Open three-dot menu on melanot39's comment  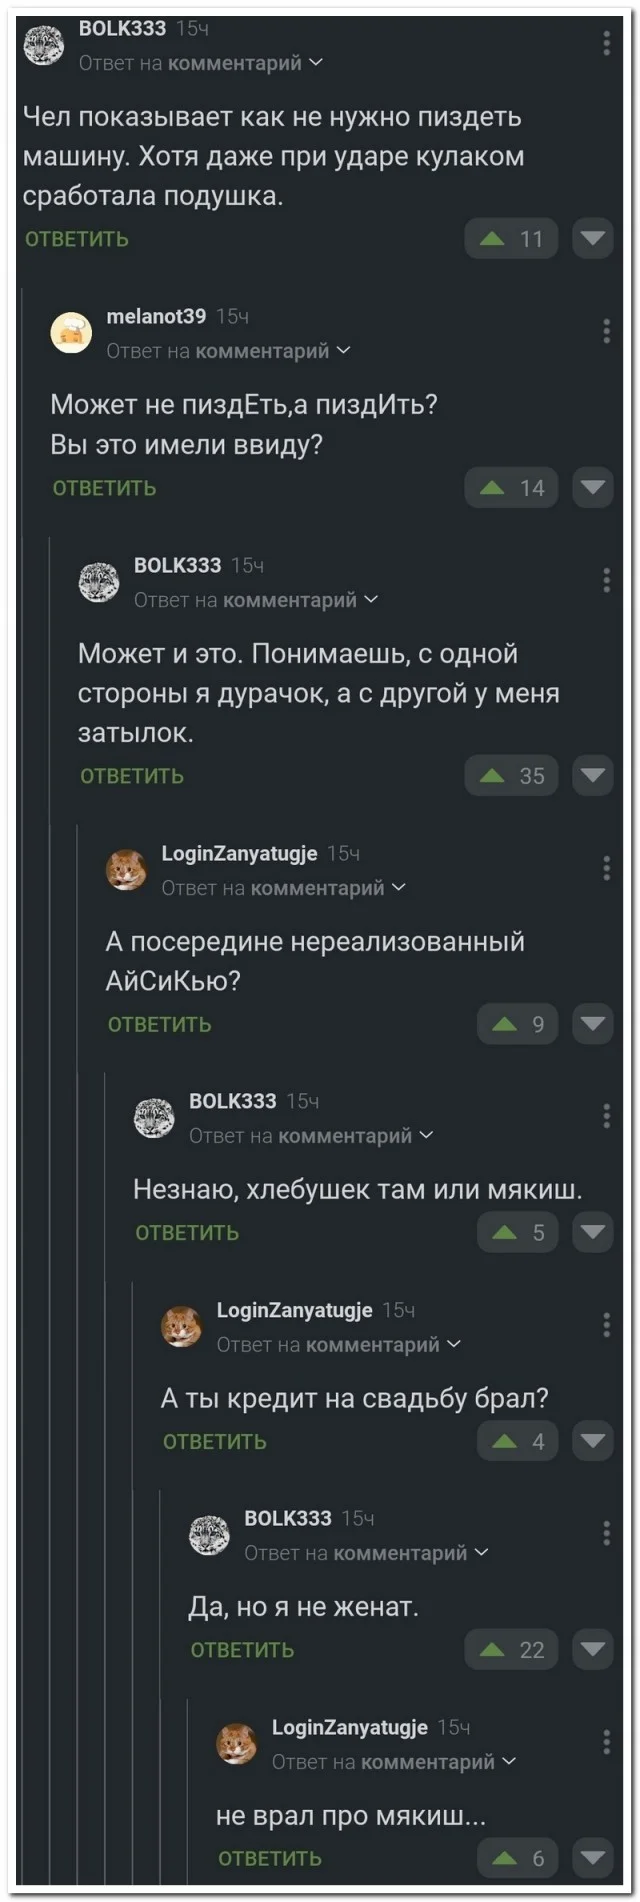[607, 331]
